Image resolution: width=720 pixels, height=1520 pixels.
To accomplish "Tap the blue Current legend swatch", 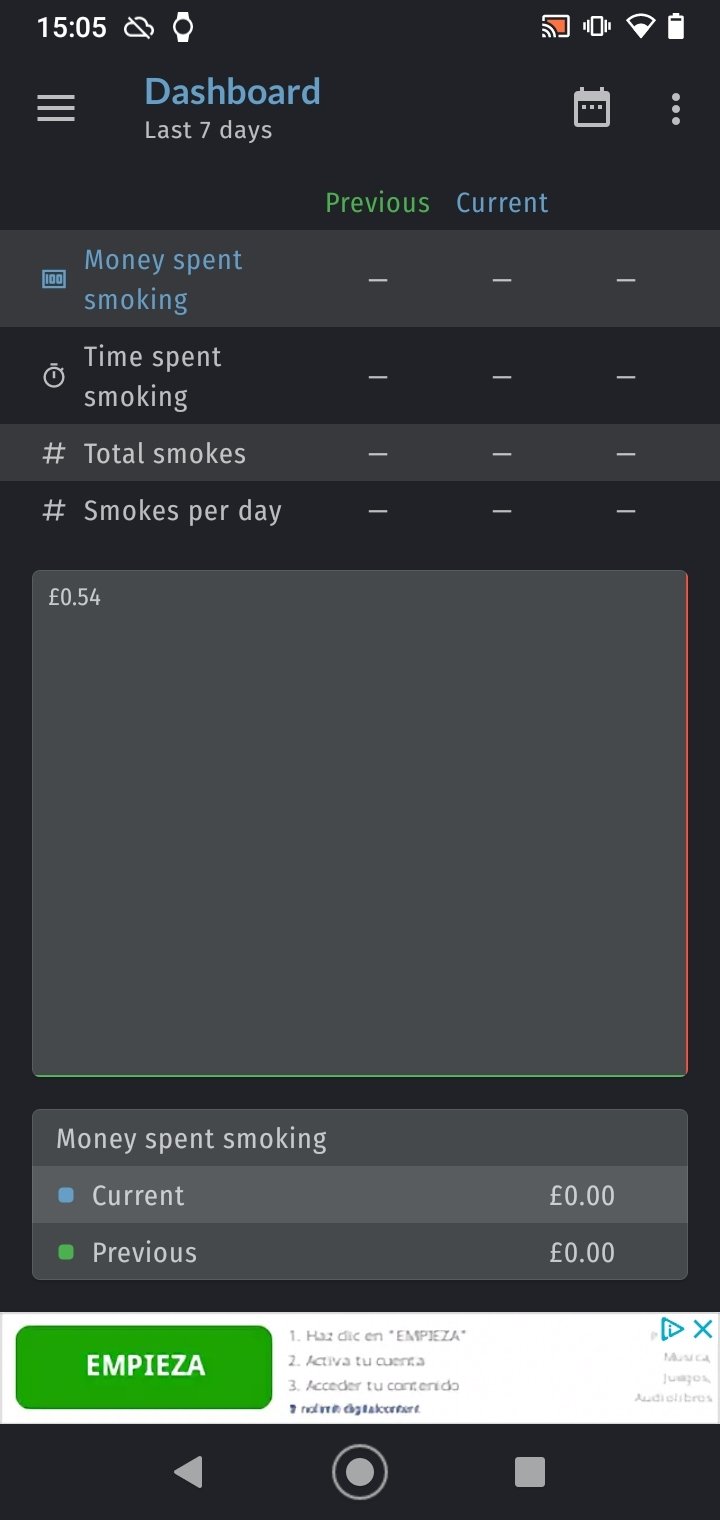I will 66,1195.
